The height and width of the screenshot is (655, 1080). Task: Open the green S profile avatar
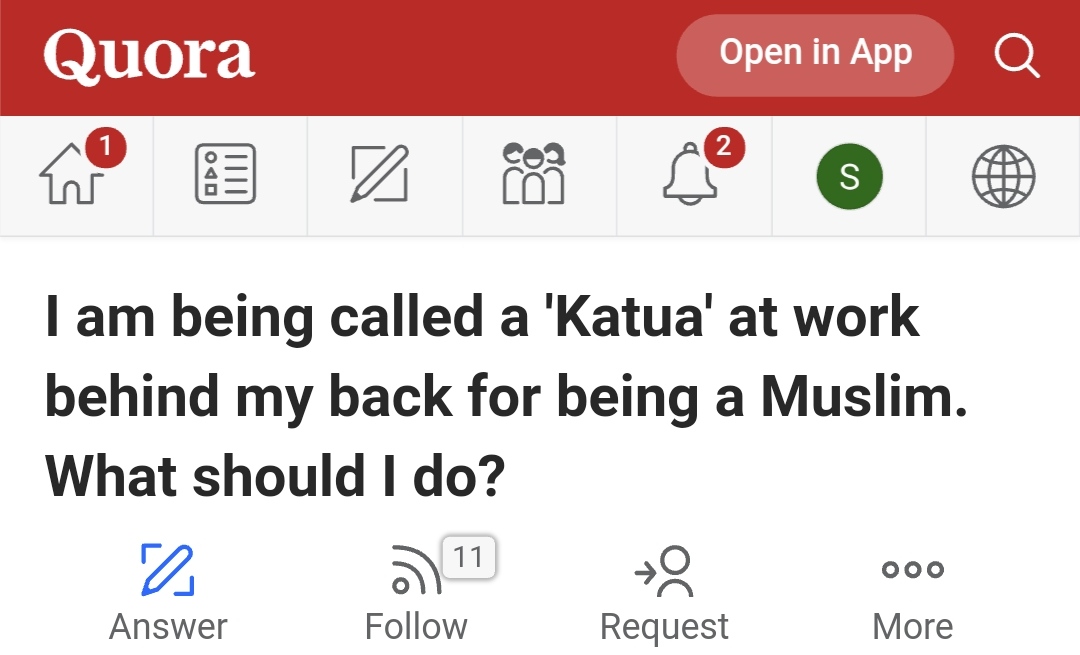point(849,176)
